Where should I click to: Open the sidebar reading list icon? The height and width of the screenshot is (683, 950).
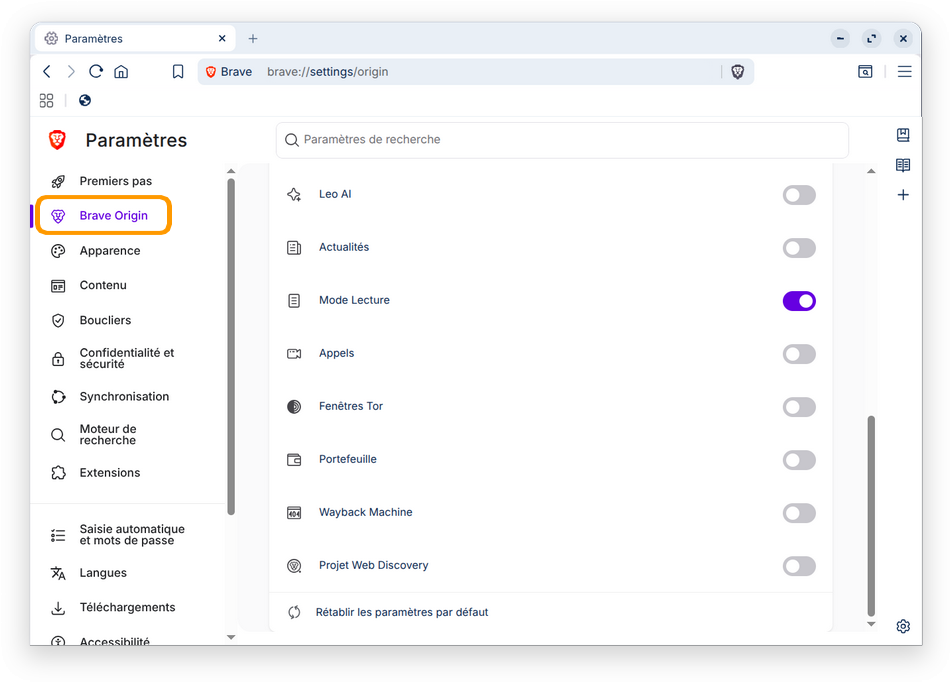click(903, 165)
